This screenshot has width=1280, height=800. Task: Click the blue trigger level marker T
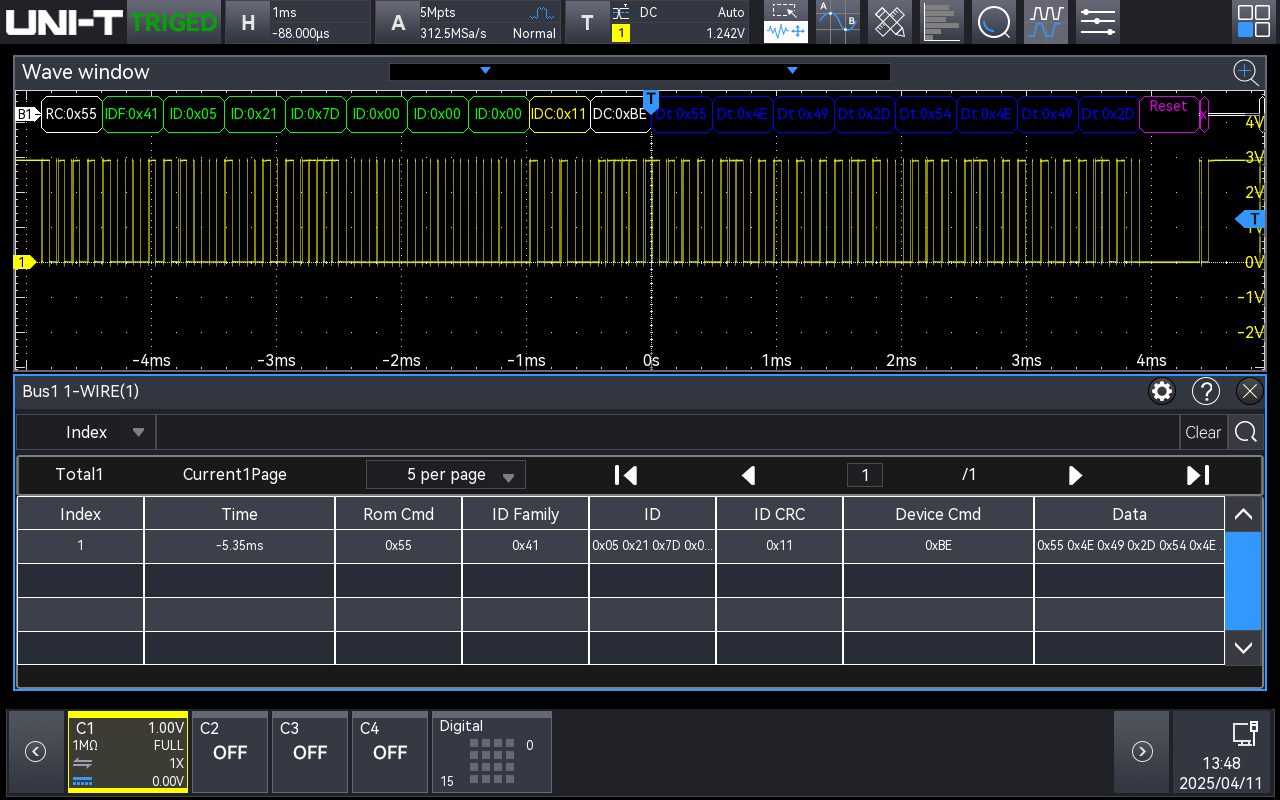[1251, 219]
